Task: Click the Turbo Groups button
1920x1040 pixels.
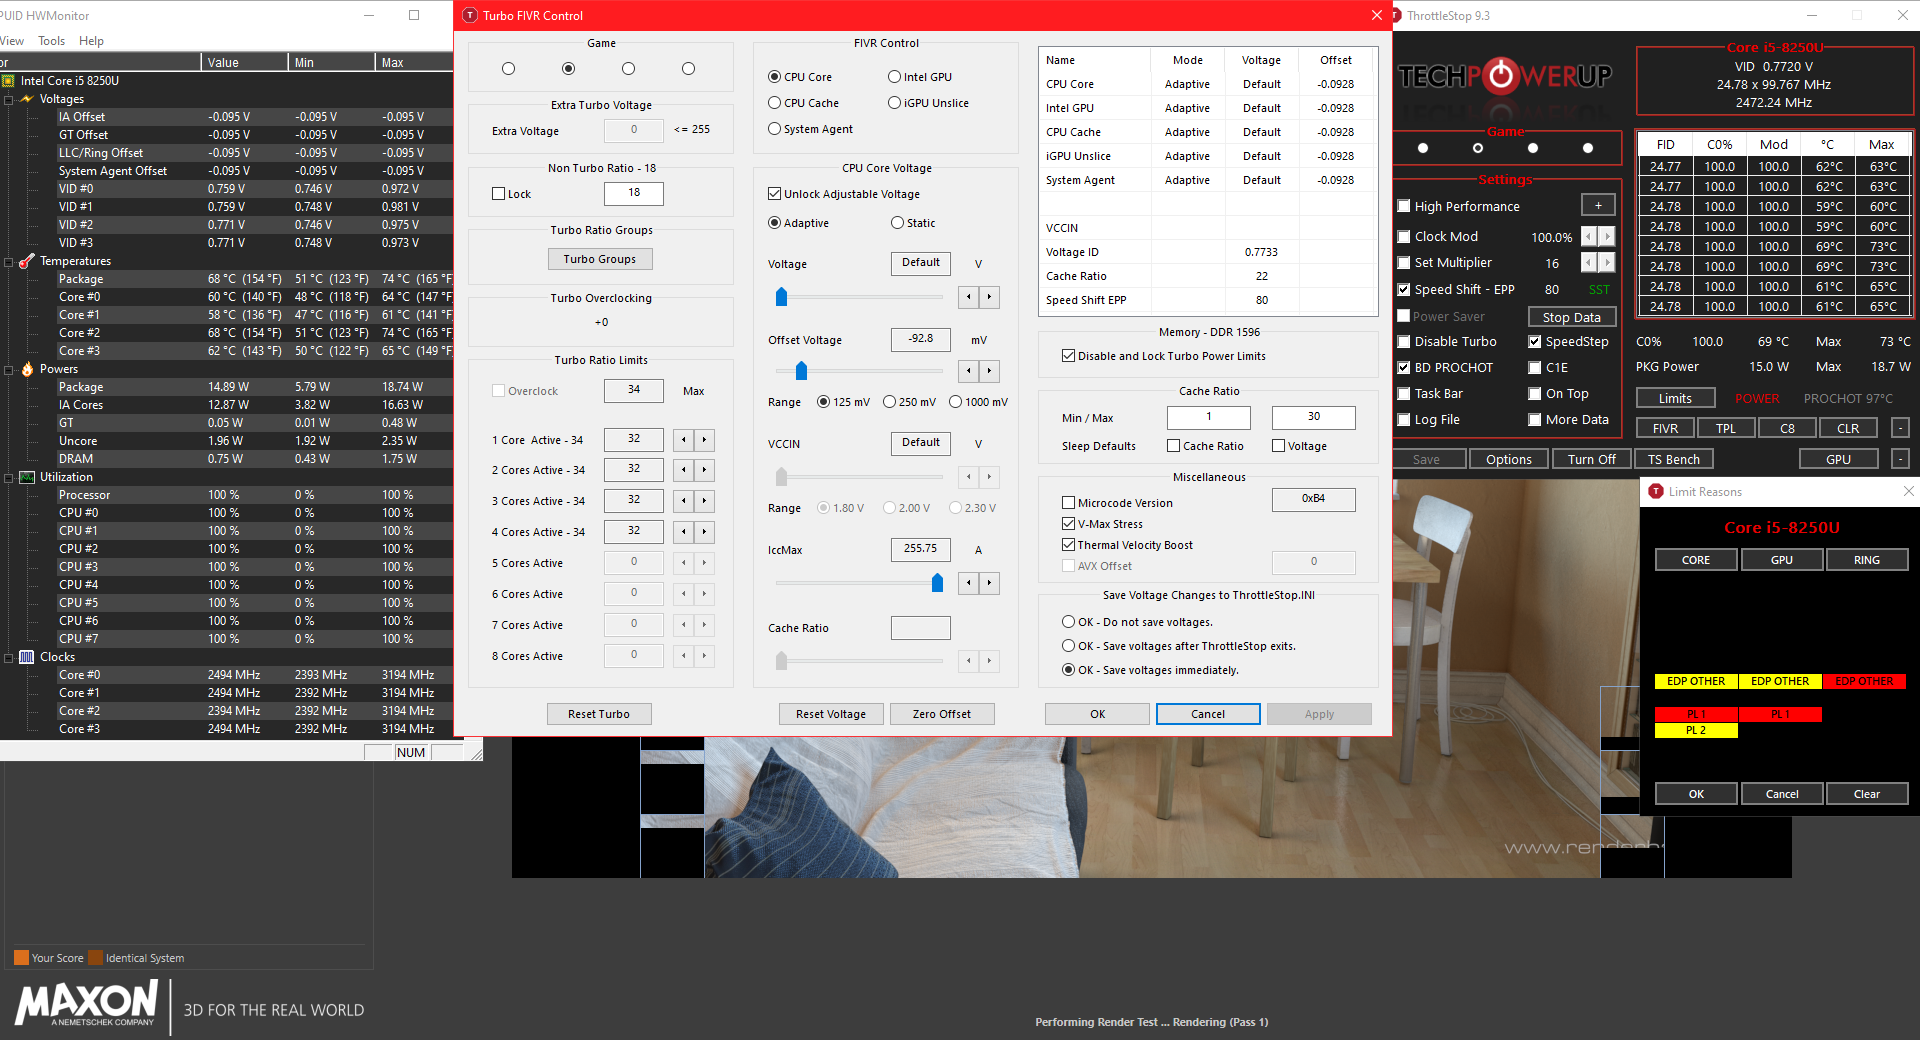Action: point(600,259)
